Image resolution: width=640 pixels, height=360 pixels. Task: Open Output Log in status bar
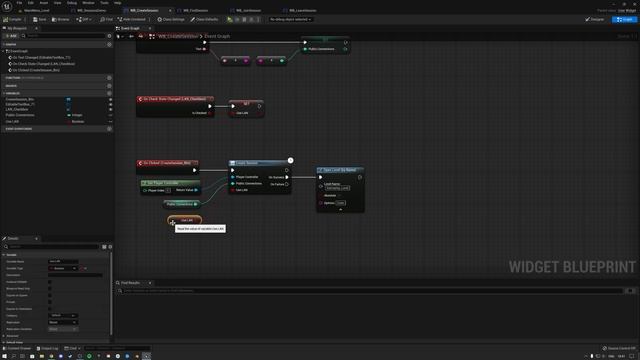pyautogui.click(x=47, y=348)
